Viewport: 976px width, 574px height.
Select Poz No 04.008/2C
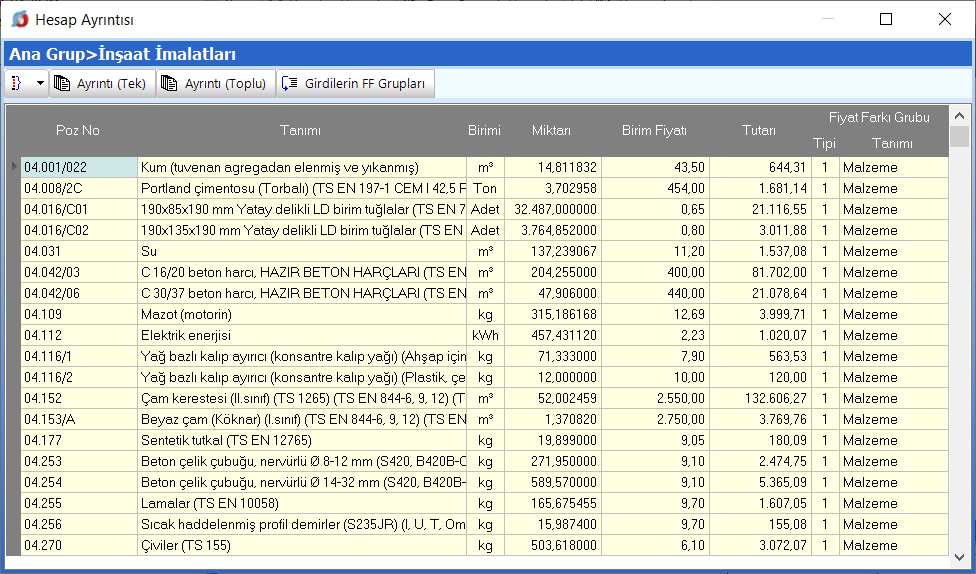pos(79,188)
